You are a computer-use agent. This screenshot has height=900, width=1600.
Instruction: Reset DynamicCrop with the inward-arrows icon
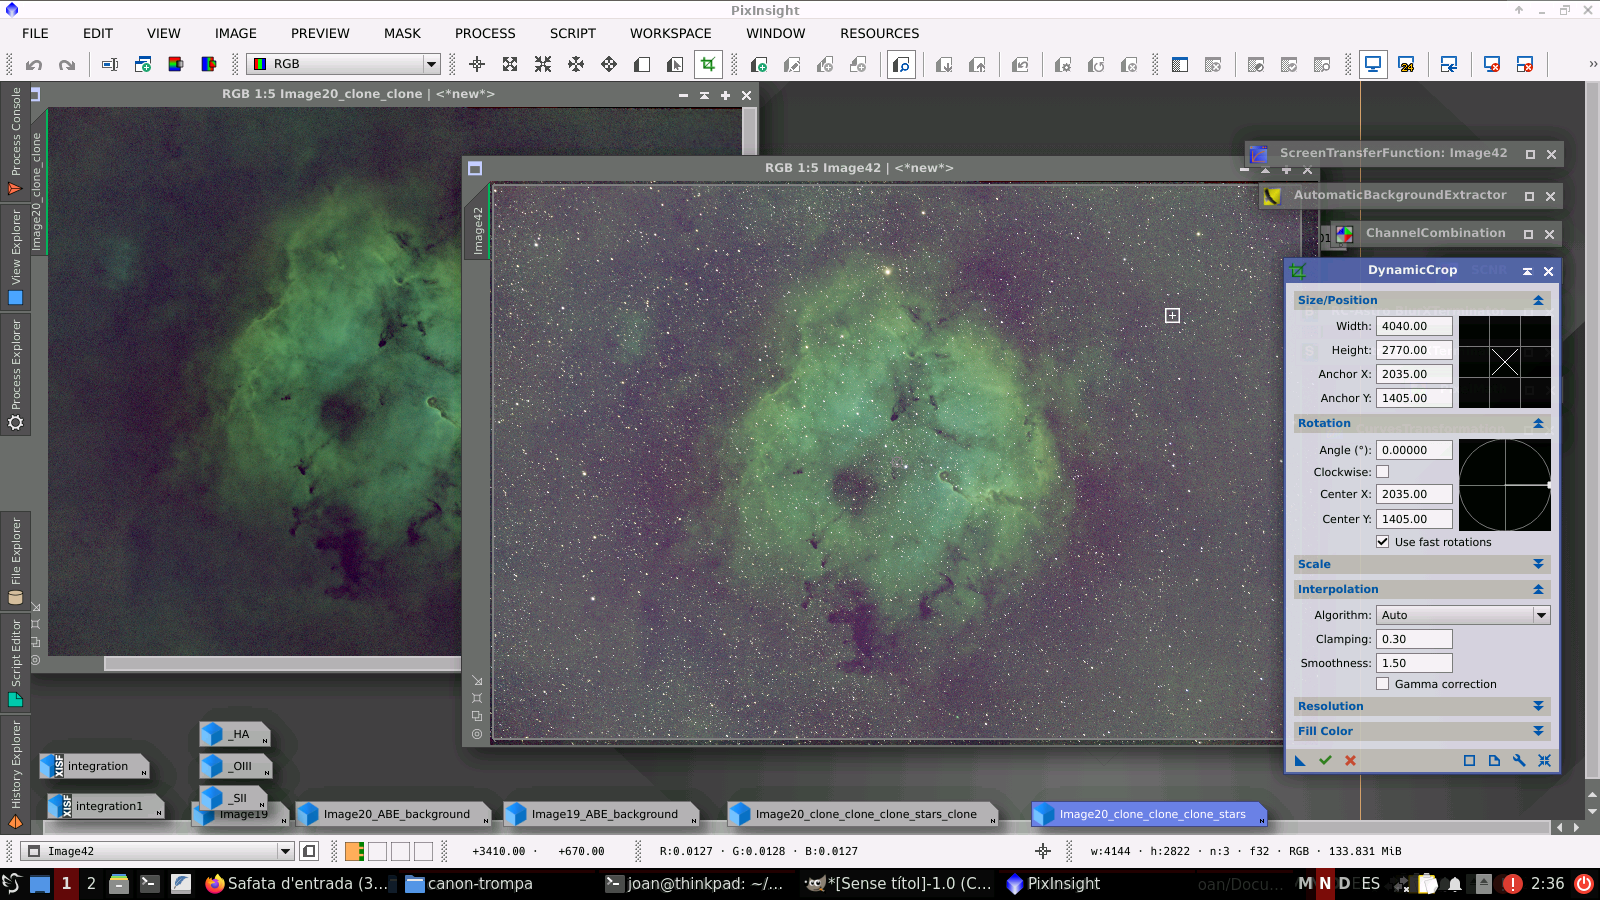coord(1544,761)
